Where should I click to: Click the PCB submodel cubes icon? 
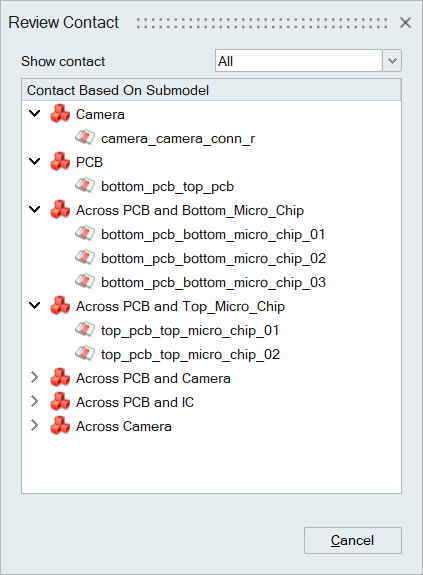click(x=60, y=162)
